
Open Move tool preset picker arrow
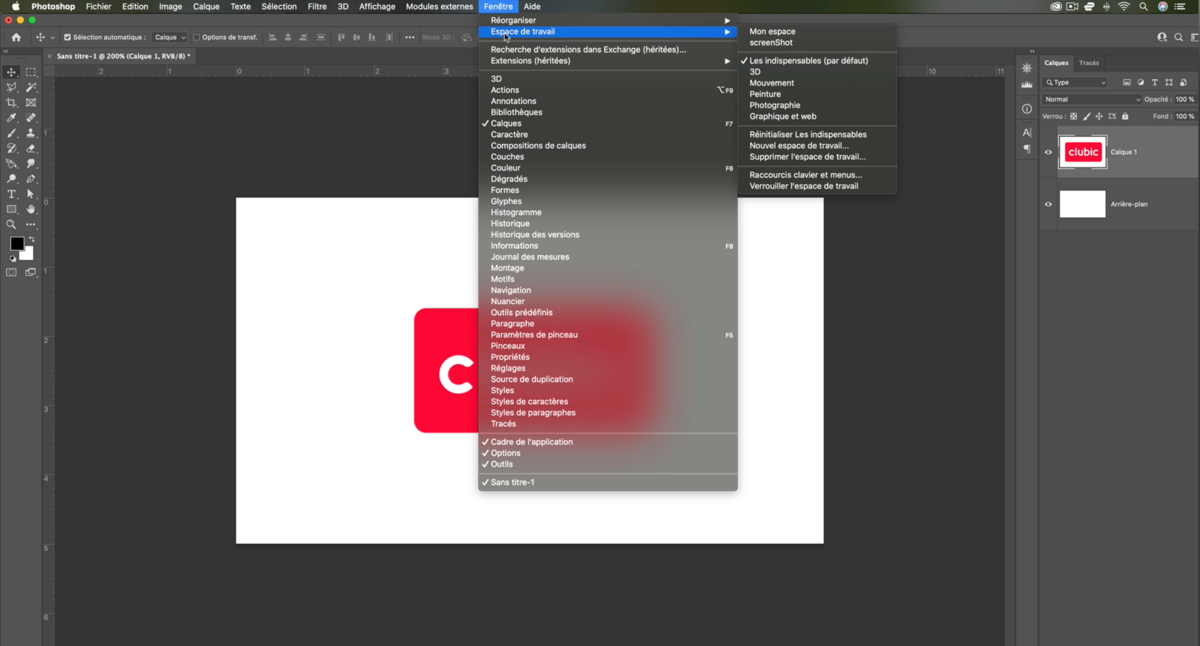point(53,37)
